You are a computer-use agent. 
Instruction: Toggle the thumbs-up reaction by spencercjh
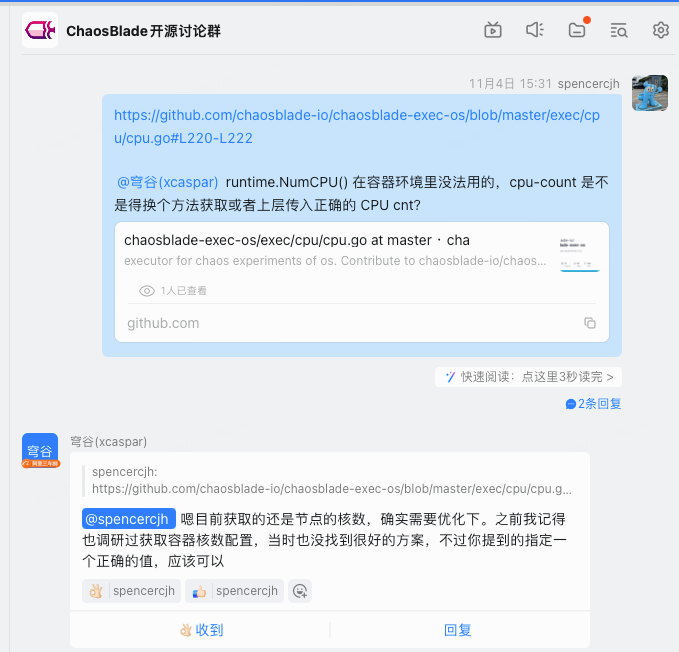coord(235,591)
